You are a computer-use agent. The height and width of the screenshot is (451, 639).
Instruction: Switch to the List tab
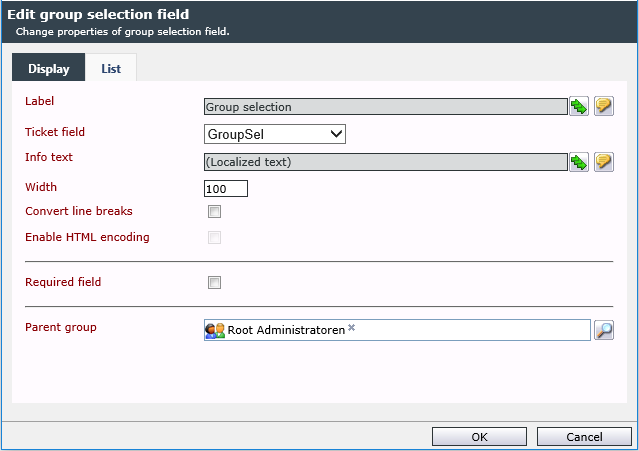[111, 68]
